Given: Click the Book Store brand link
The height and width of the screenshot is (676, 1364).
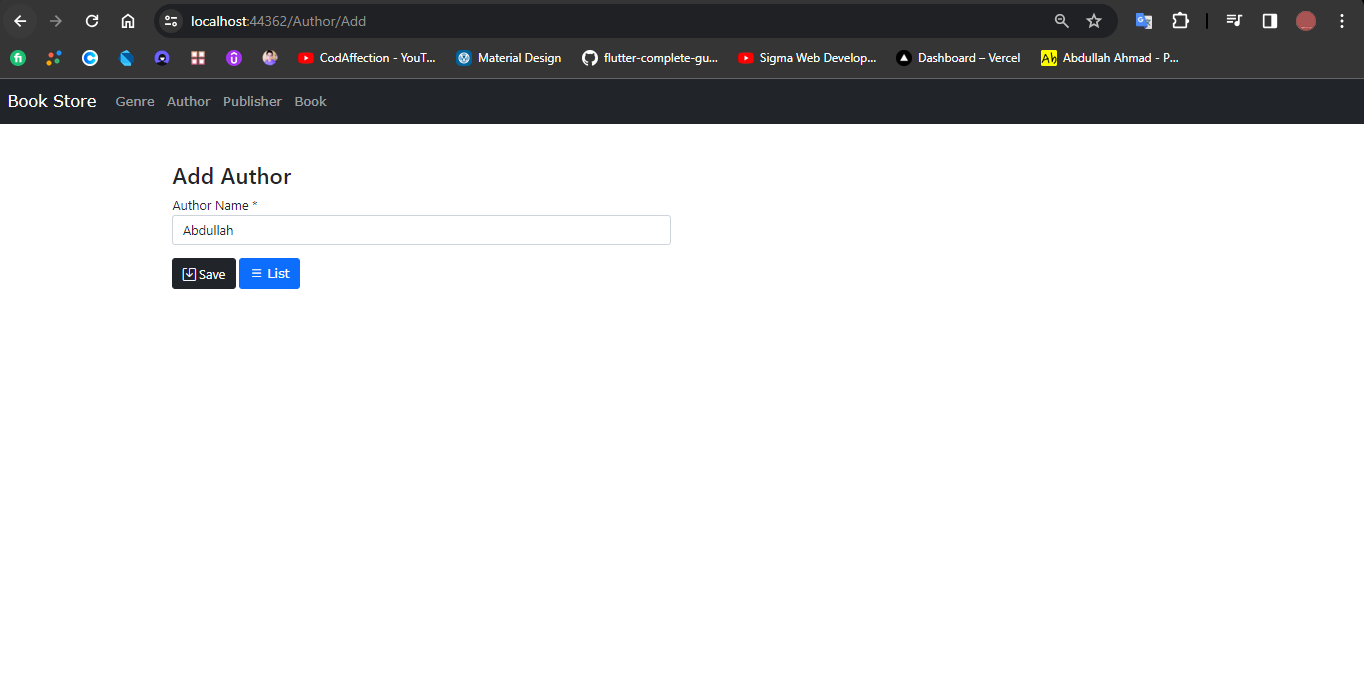Looking at the screenshot, I should coord(52,101).
